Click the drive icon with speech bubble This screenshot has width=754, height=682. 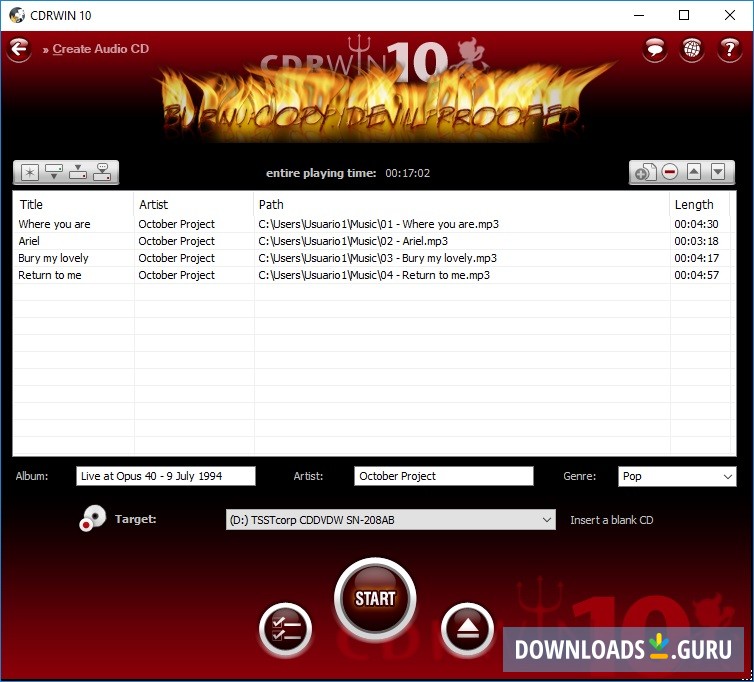point(102,172)
